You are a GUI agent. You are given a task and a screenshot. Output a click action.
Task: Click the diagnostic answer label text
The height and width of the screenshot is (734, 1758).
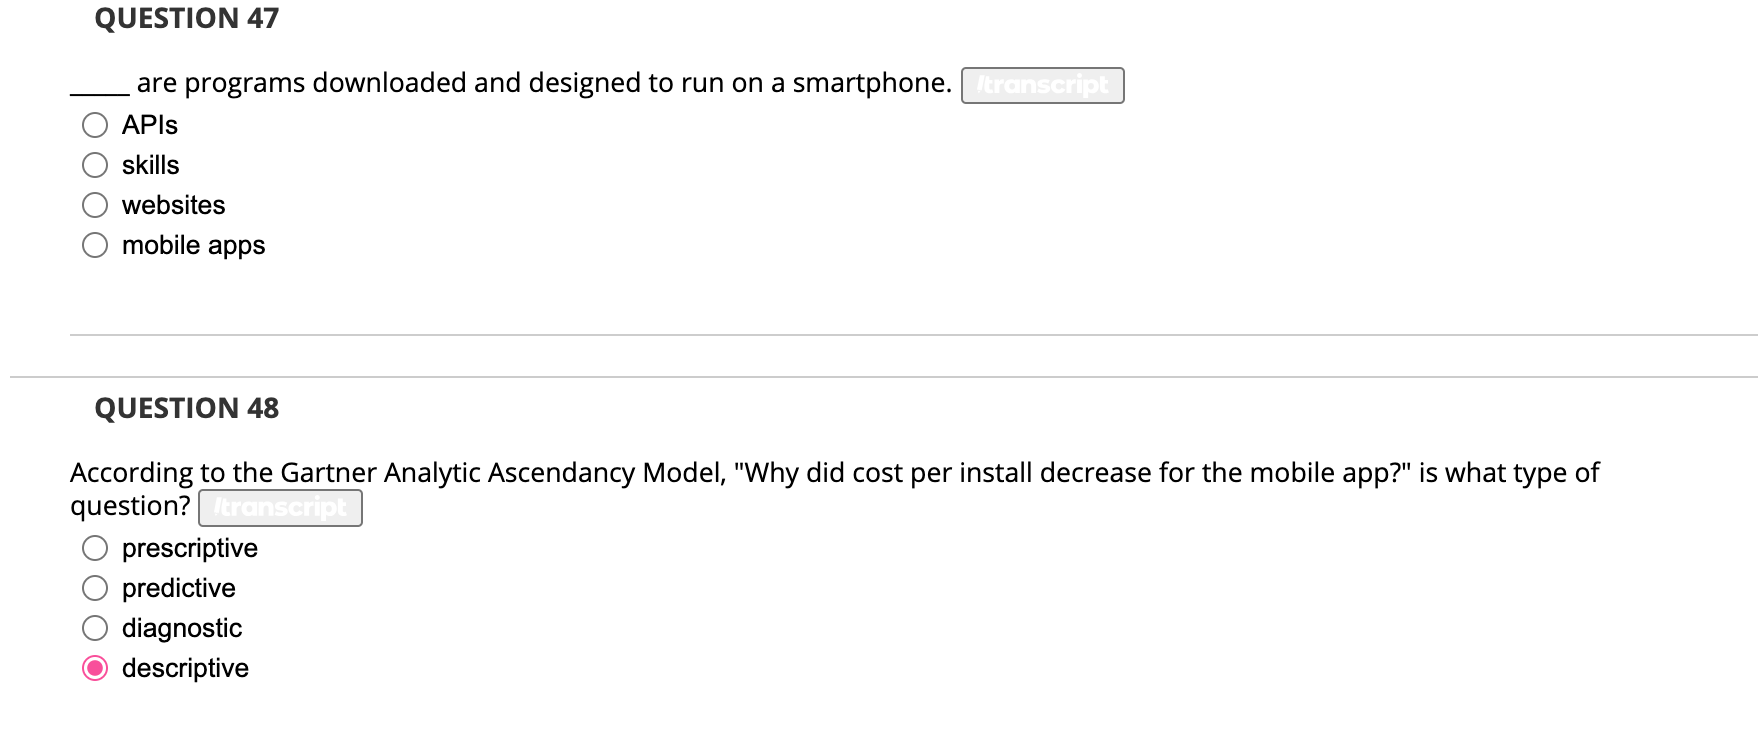tap(181, 628)
